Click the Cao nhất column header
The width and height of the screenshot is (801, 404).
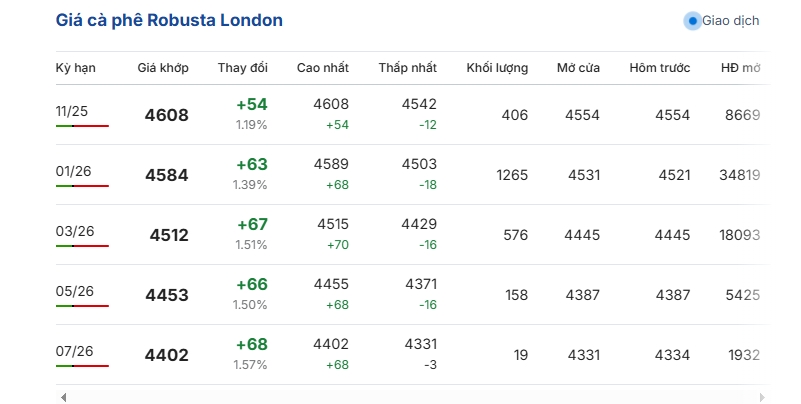click(323, 68)
